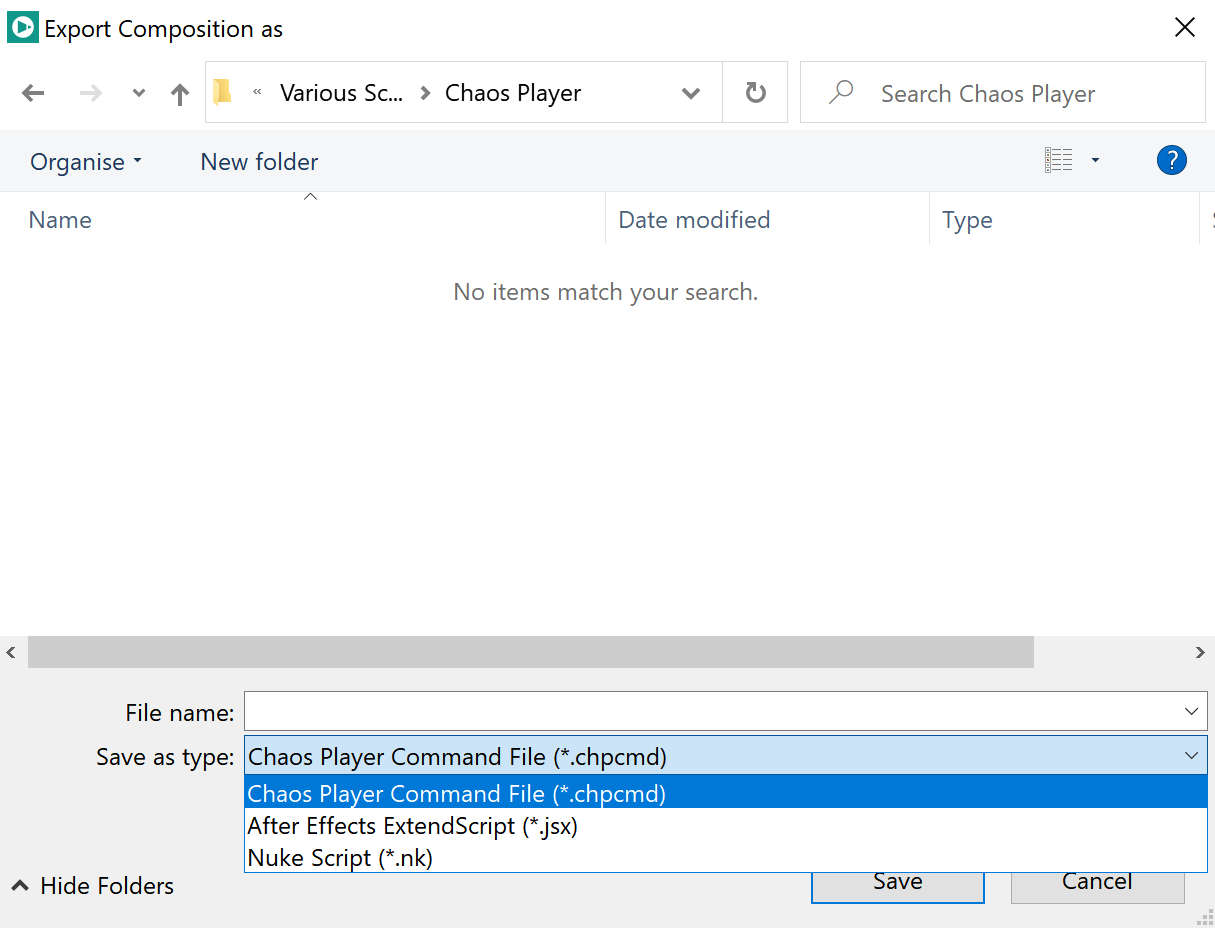Expand the File name dropdown arrow
1215x928 pixels.
pyautogui.click(x=1191, y=712)
